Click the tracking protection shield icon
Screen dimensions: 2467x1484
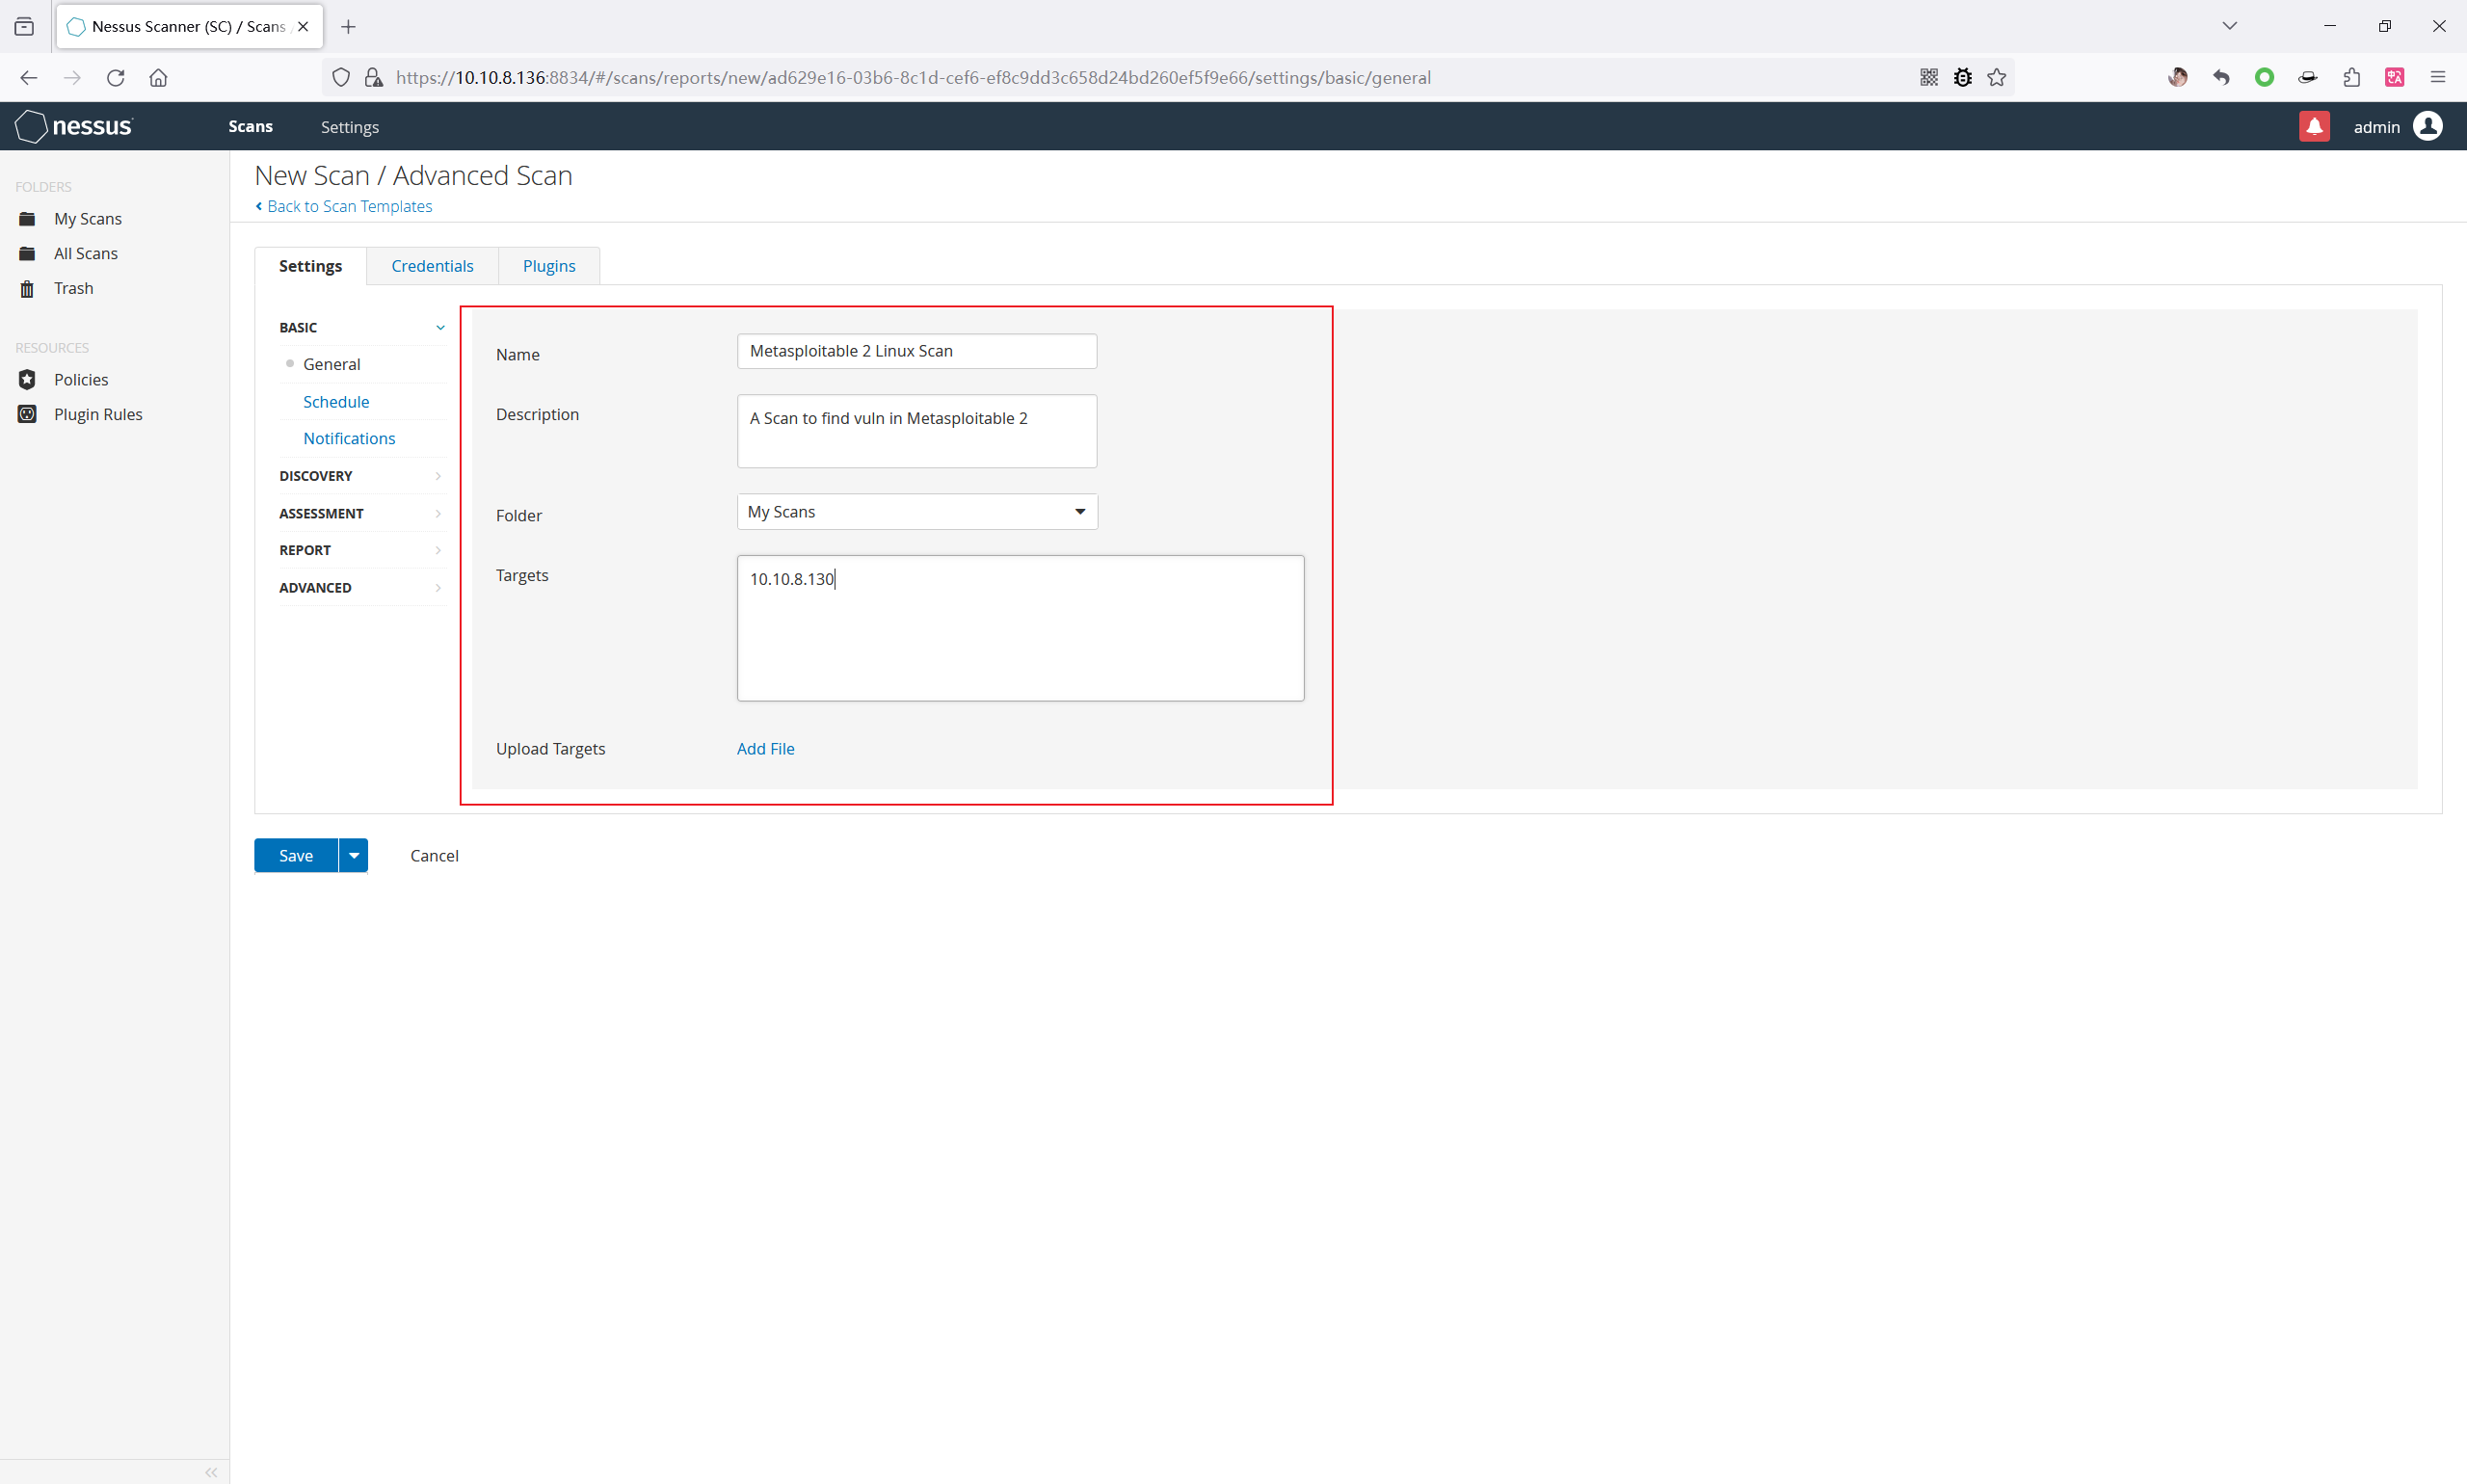[341, 78]
